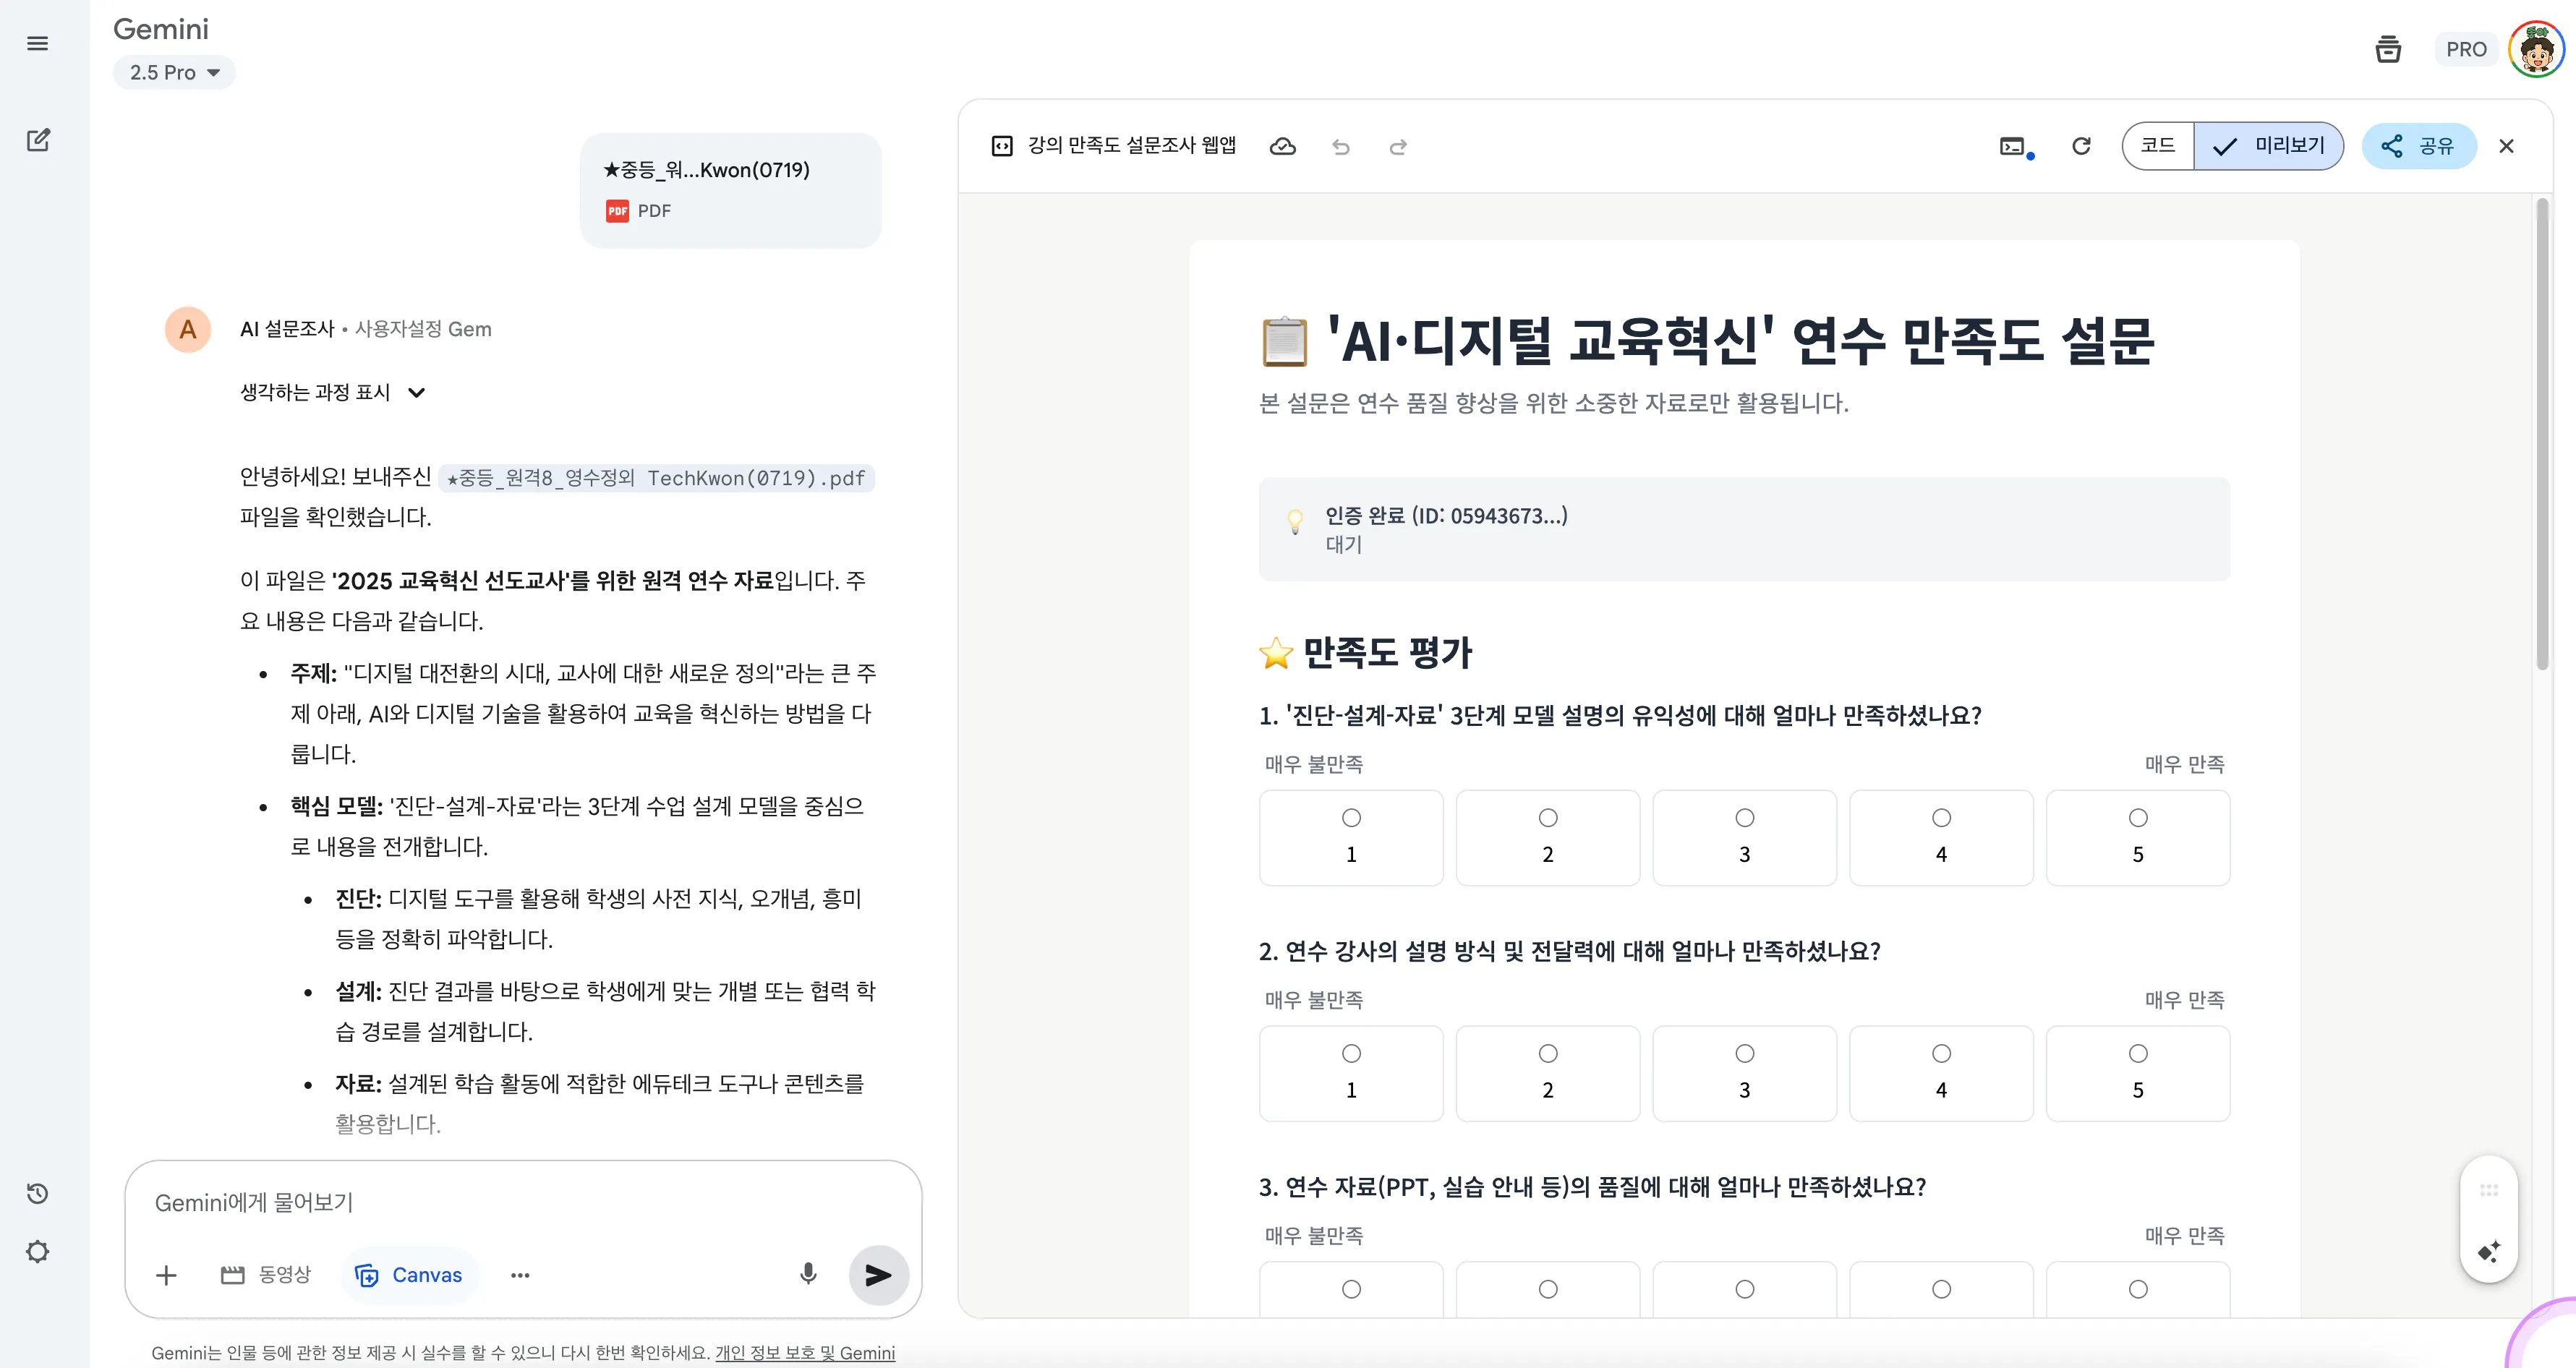Redo change in Canvas
Image resolution: width=2576 pixels, height=1368 pixels.
(1398, 146)
